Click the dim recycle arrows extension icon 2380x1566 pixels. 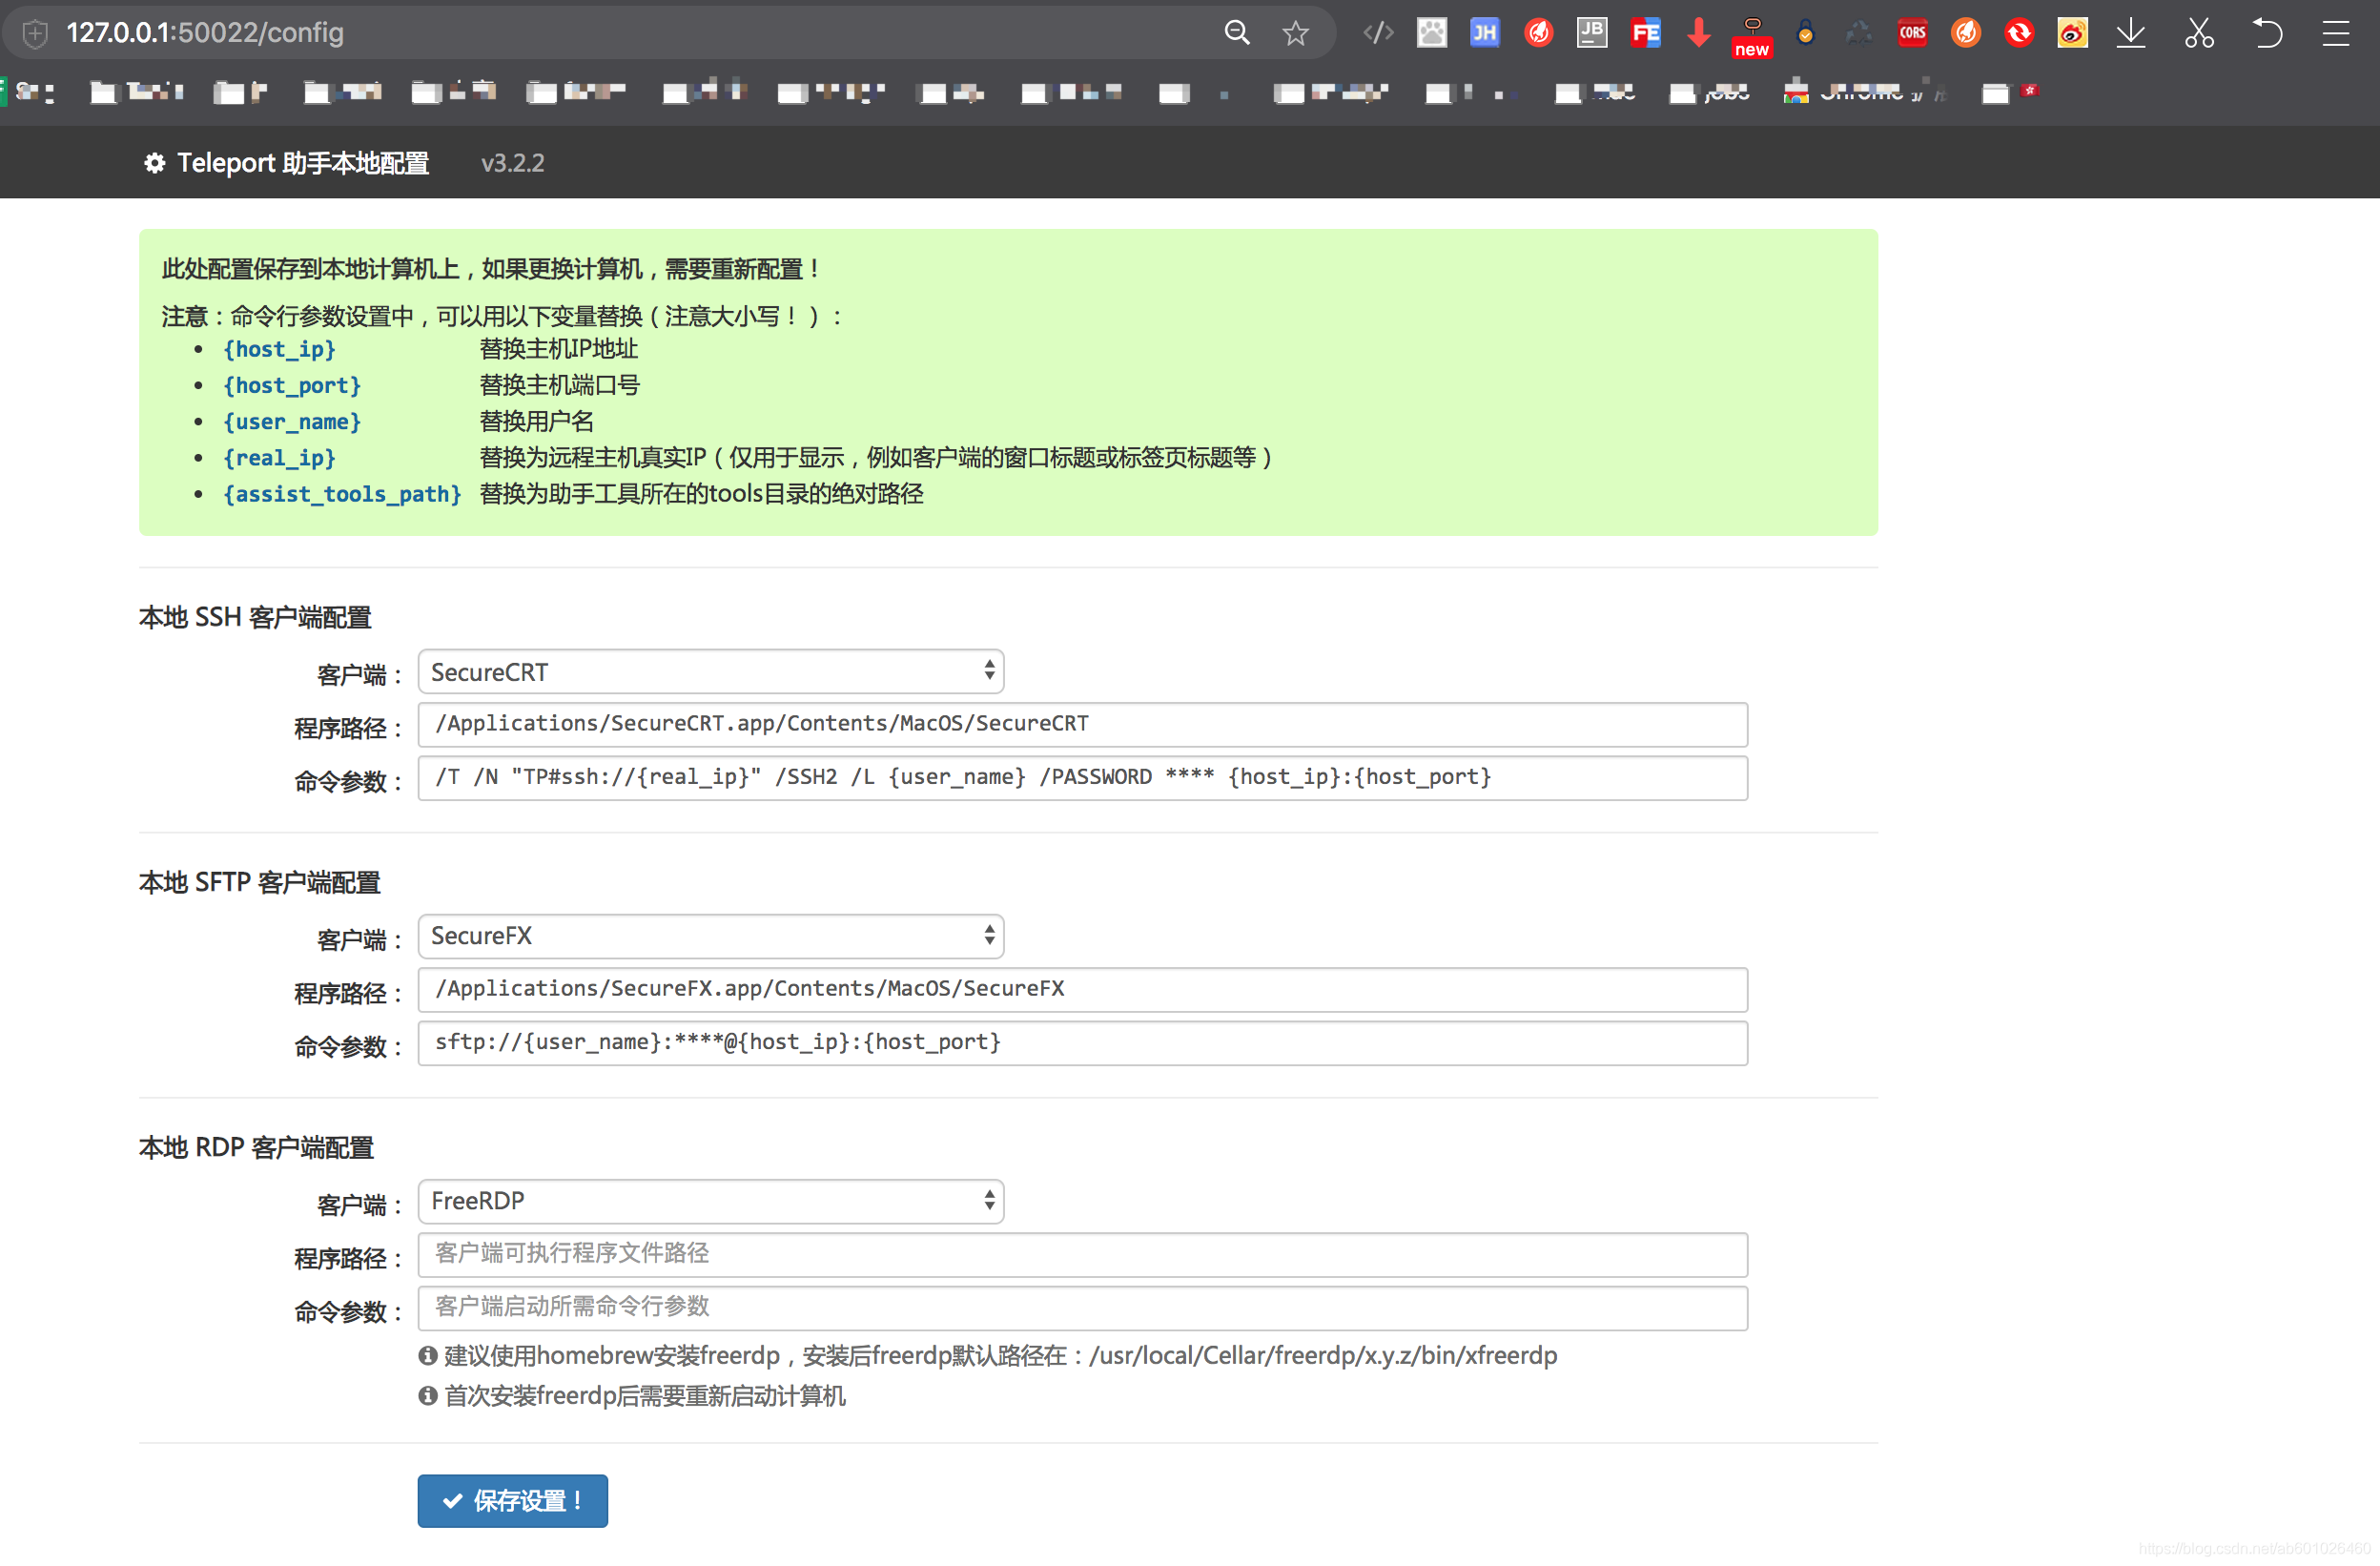1859,33
